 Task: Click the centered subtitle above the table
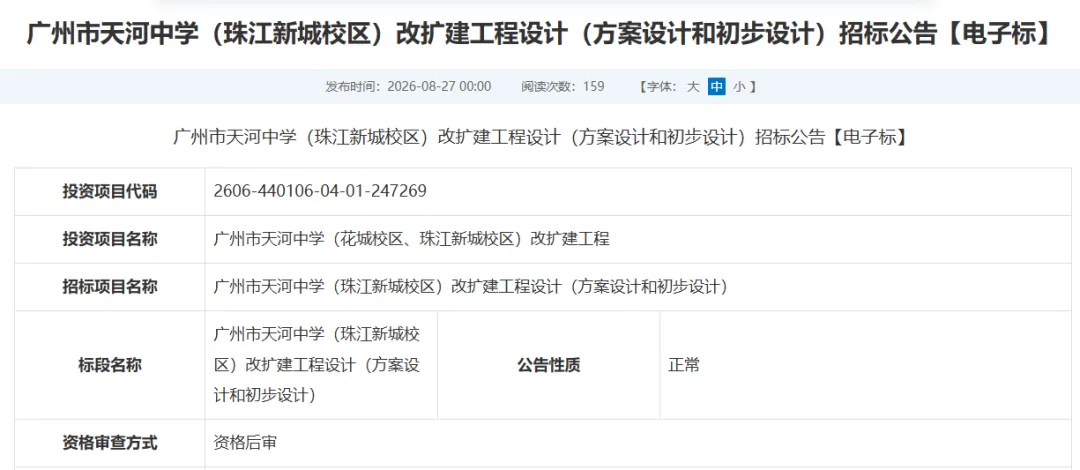click(x=540, y=137)
